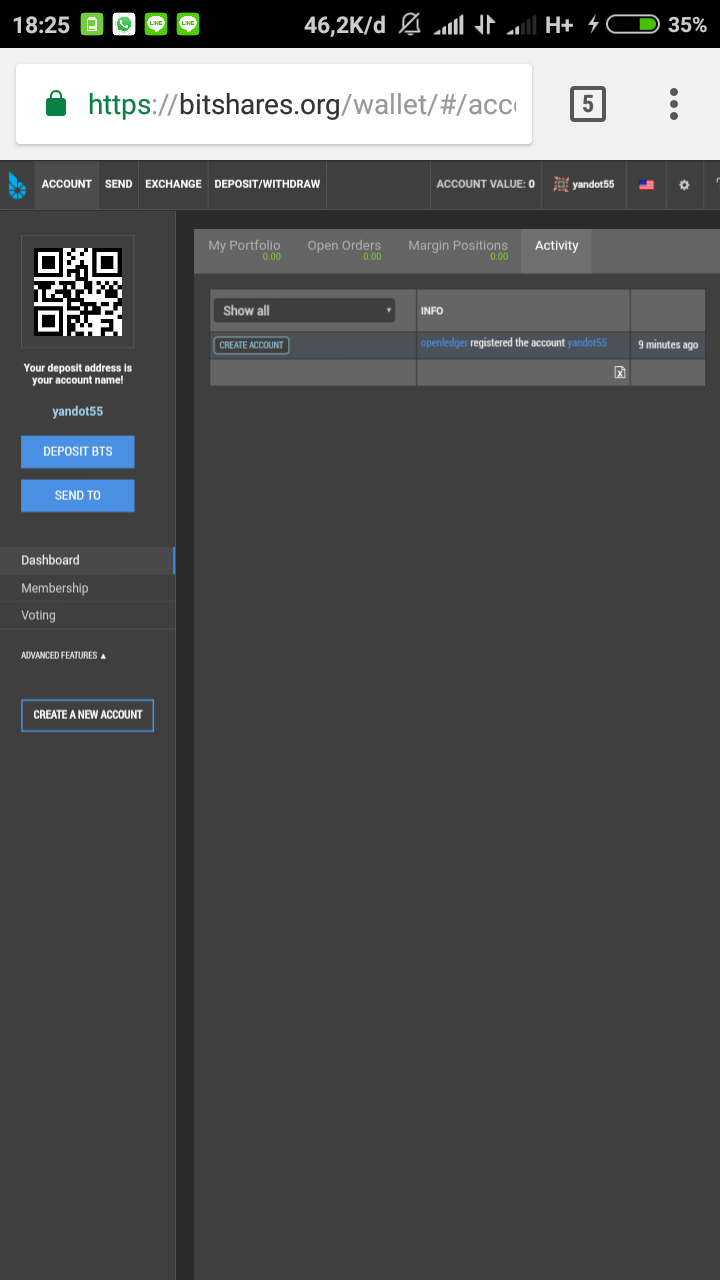The image size is (720, 1280).
Task: Click the ACCOUNT VALUE: 0 indicator
Action: pos(485,184)
